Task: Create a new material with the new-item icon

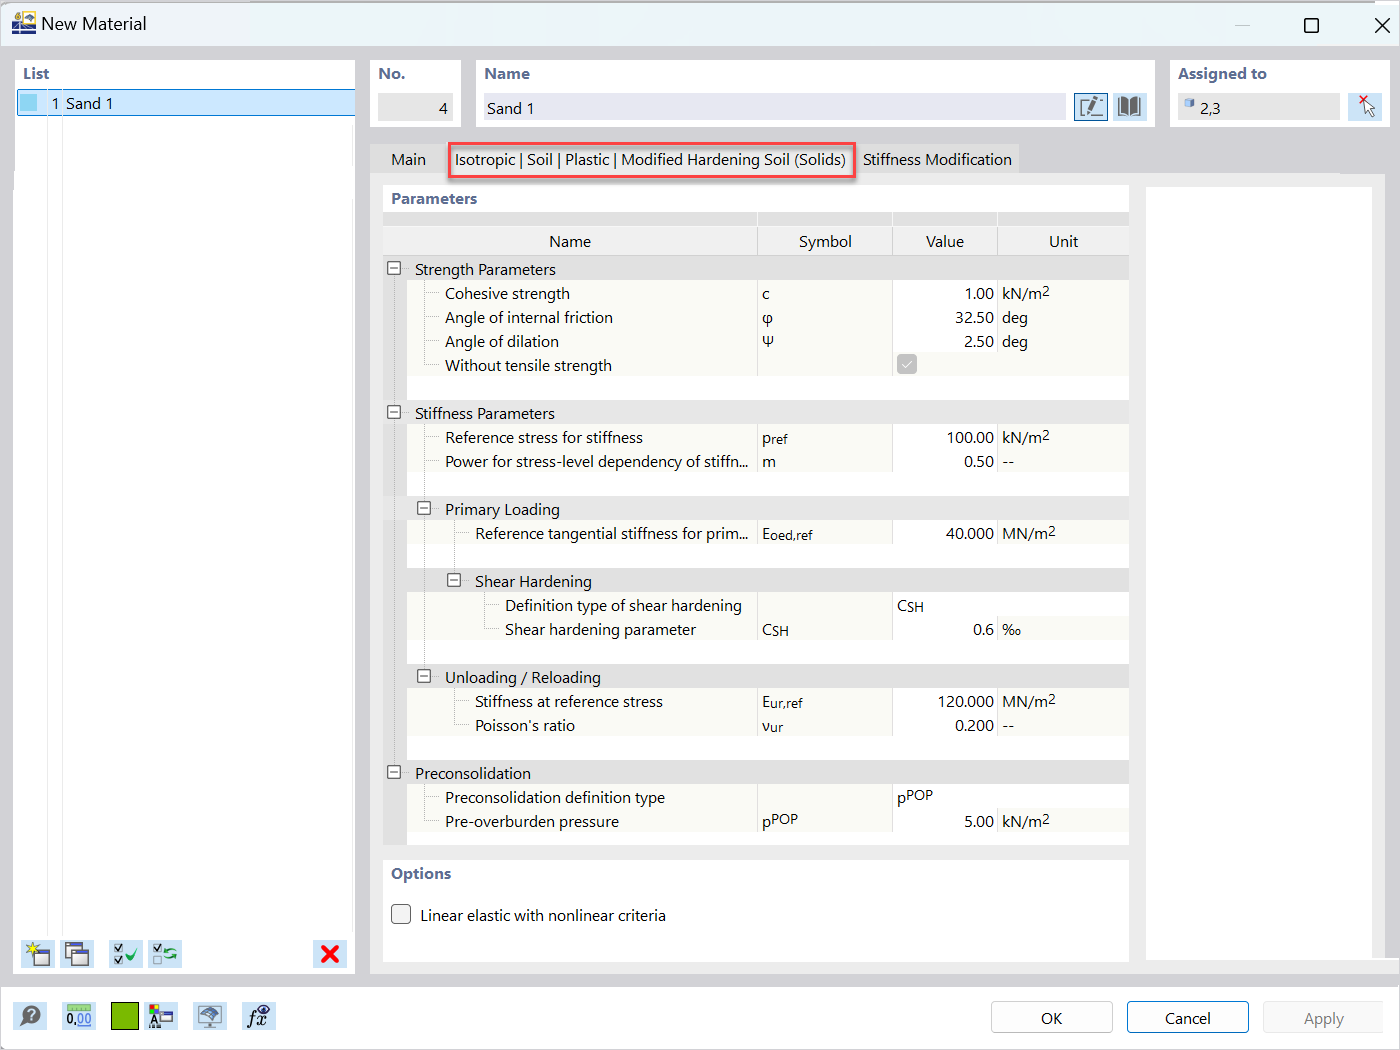Action: (x=37, y=954)
